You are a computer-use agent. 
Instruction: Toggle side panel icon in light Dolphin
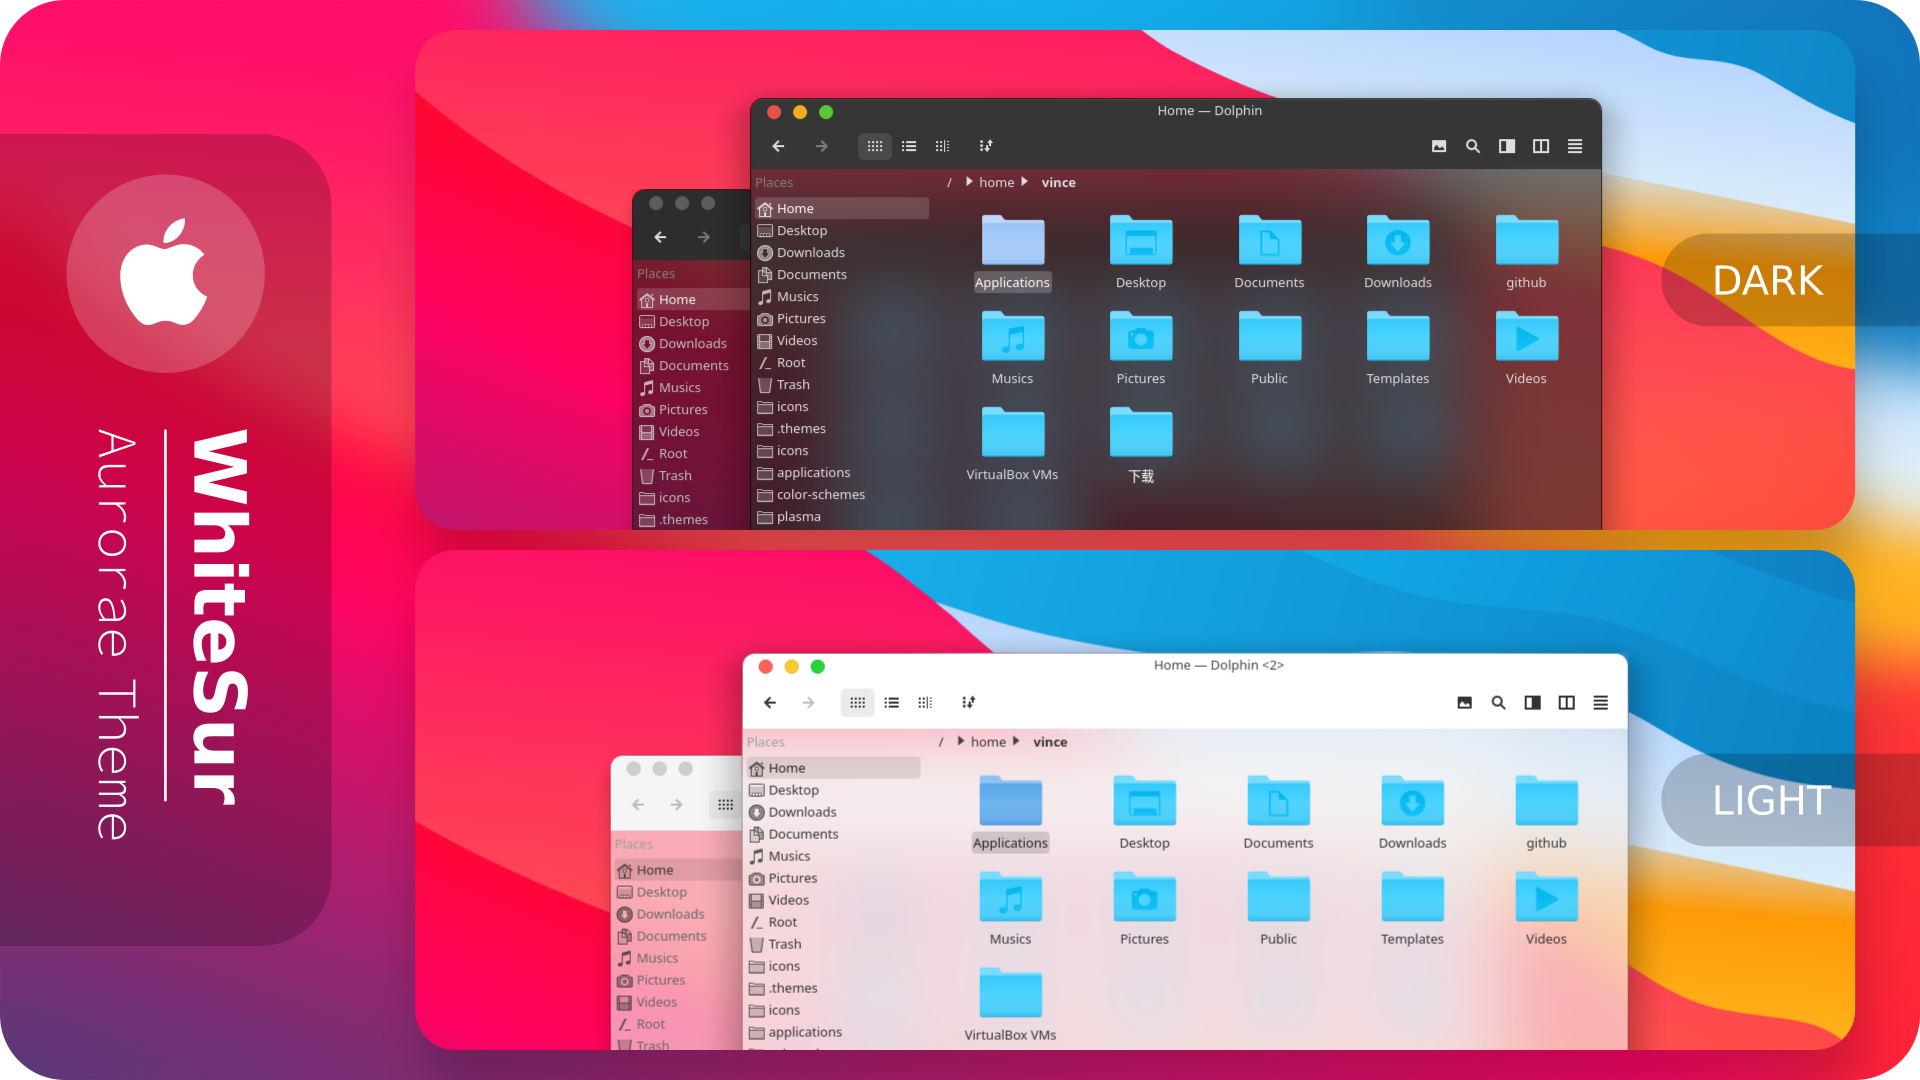[x=1533, y=702]
